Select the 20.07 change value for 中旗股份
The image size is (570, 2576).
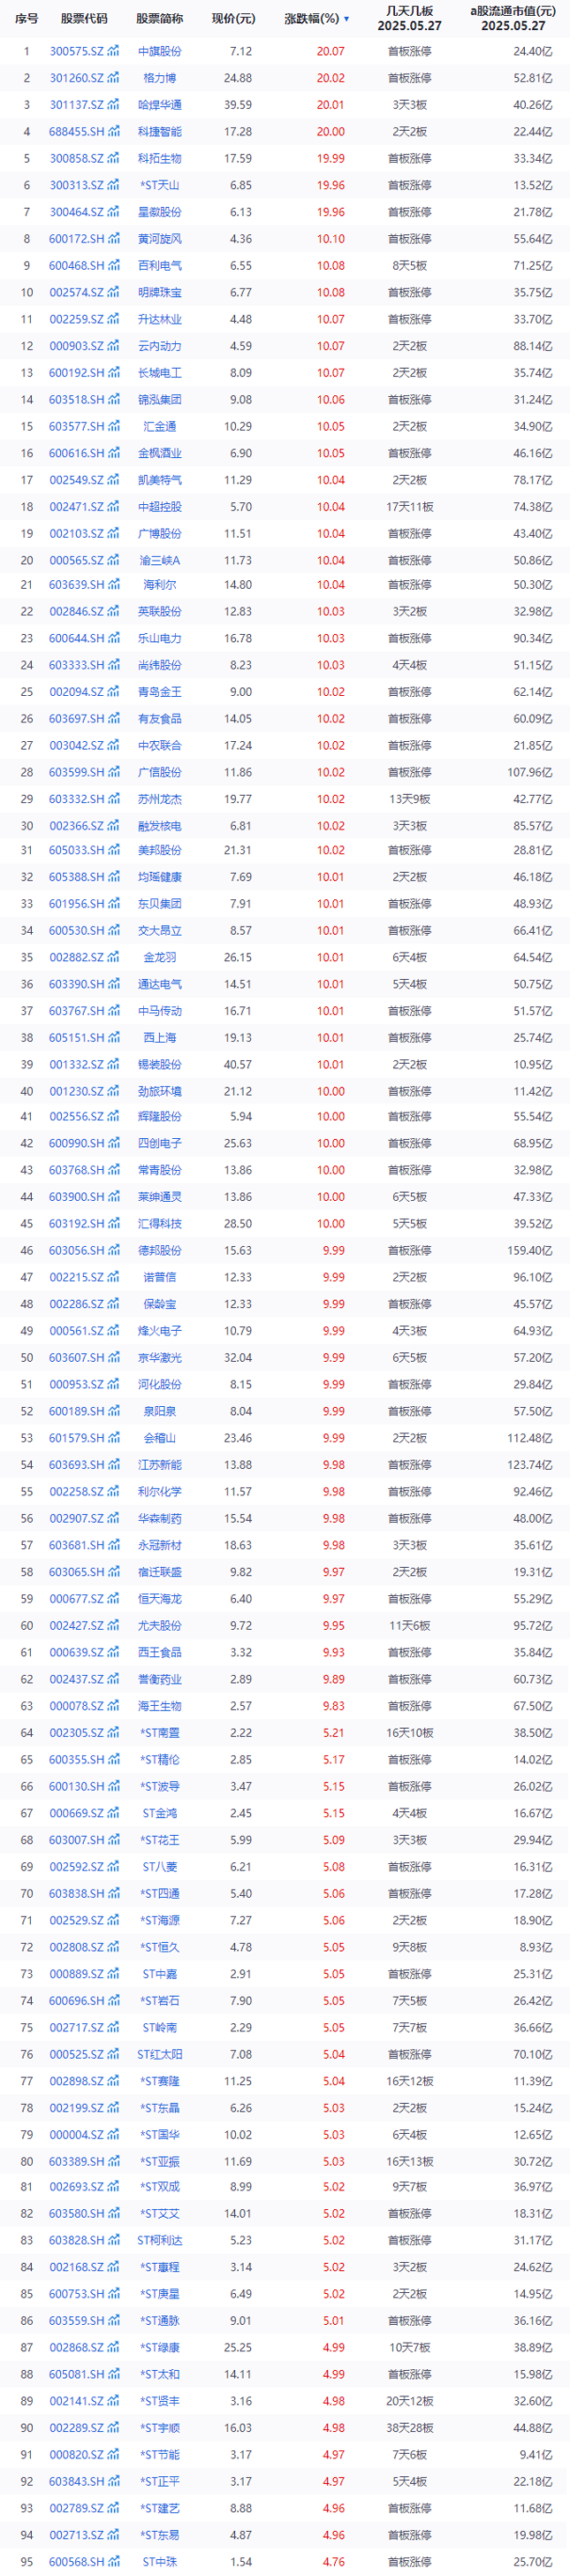point(331,51)
